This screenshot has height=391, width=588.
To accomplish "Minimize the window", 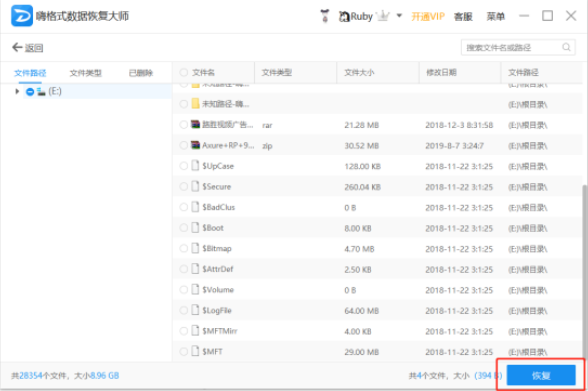I will (x=524, y=16).
